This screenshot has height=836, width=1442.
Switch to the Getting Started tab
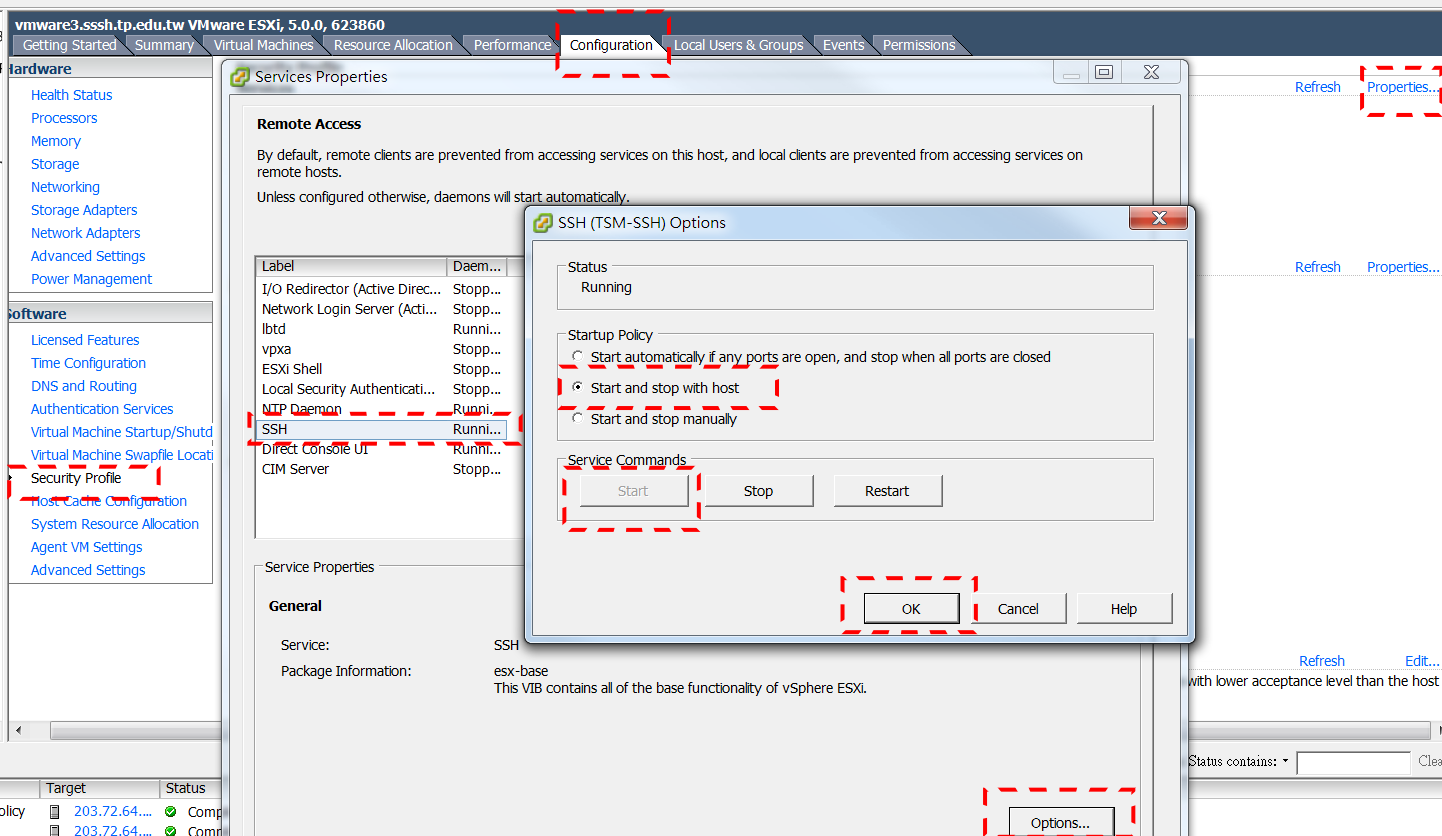click(x=69, y=45)
